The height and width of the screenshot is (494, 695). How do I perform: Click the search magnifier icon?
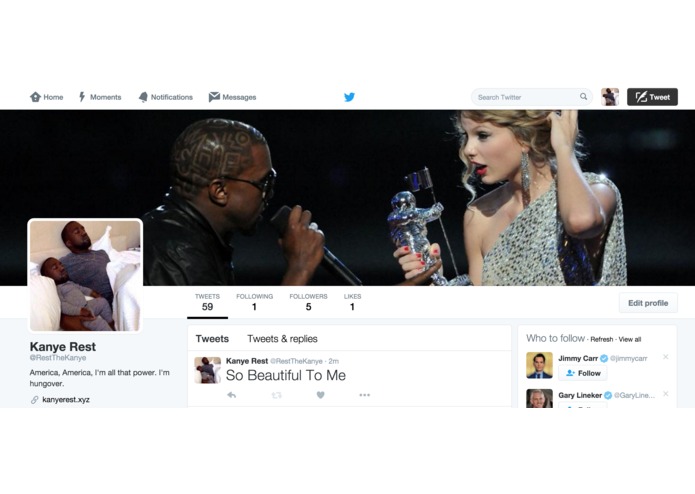pyautogui.click(x=583, y=97)
